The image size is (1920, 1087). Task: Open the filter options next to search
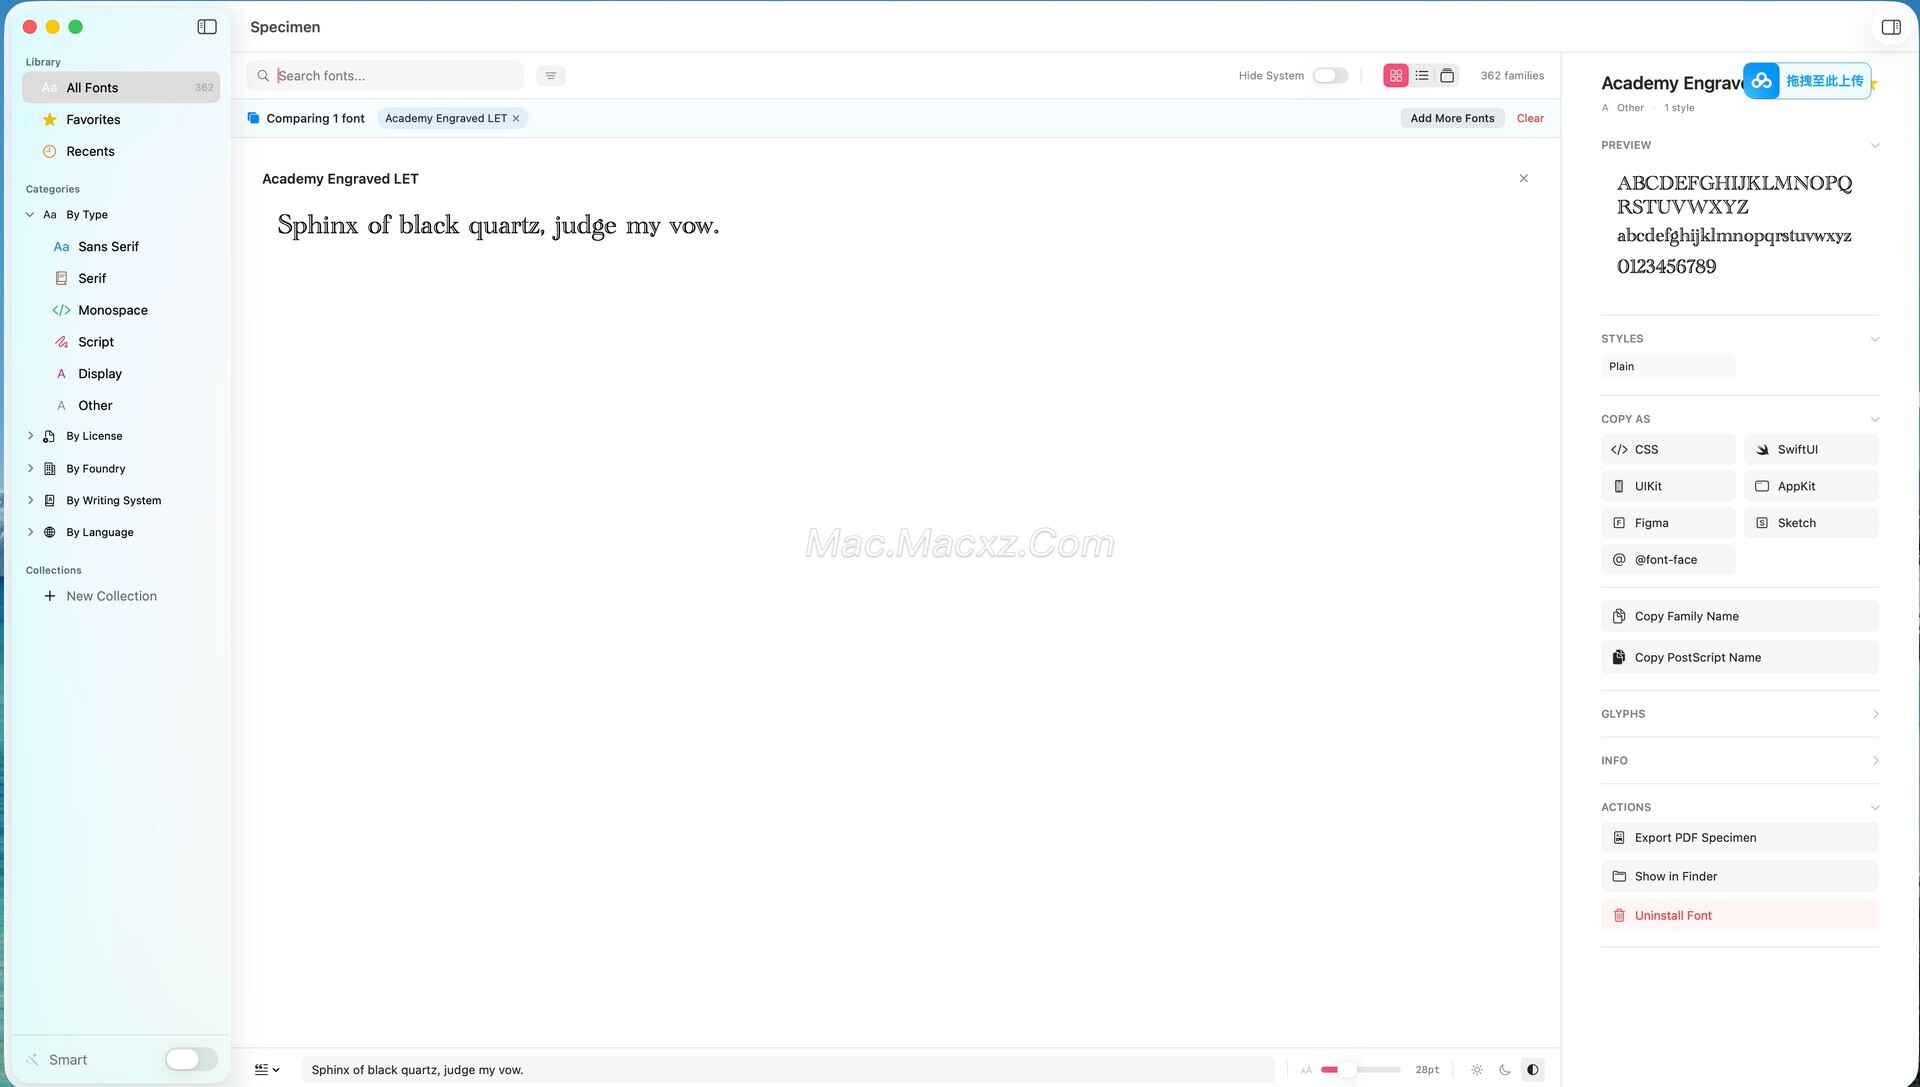(551, 76)
